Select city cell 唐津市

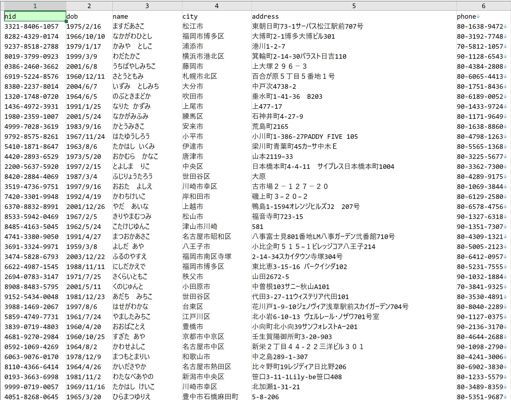point(216,156)
